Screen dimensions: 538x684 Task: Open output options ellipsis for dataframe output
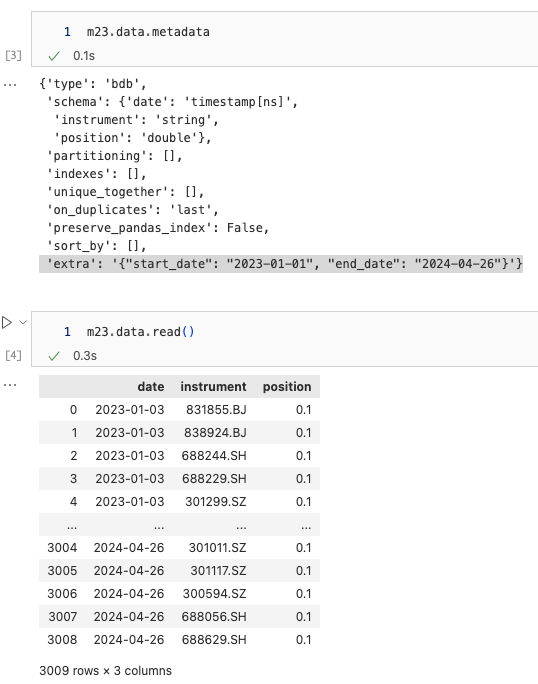click(10, 385)
